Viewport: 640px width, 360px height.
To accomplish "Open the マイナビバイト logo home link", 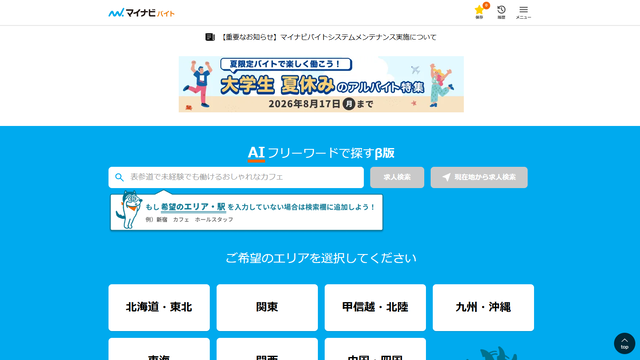I will [x=141, y=13].
